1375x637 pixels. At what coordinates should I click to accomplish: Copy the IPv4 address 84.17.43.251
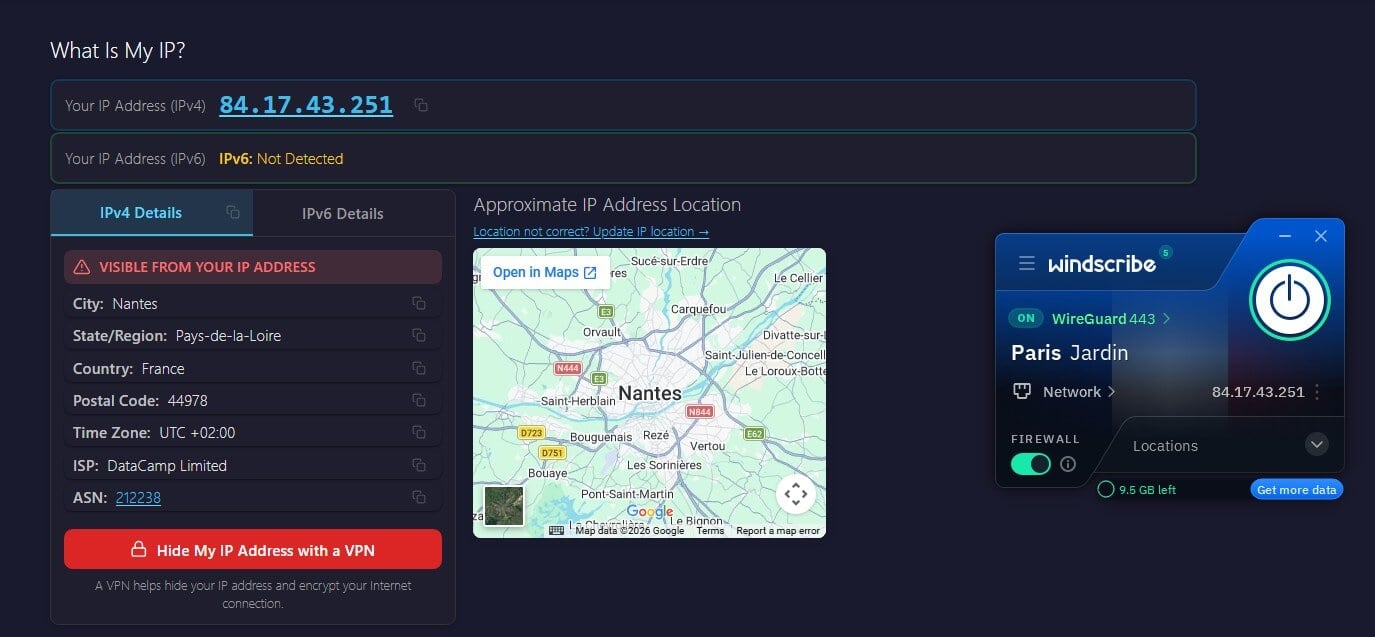tap(421, 105)
